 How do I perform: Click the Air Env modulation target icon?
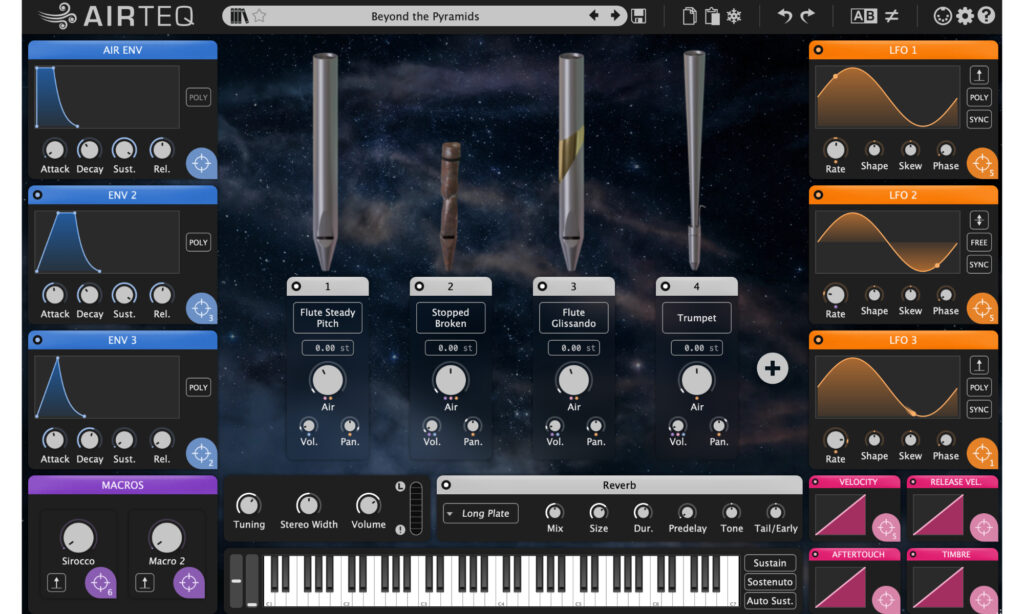[x=201, y=163]
